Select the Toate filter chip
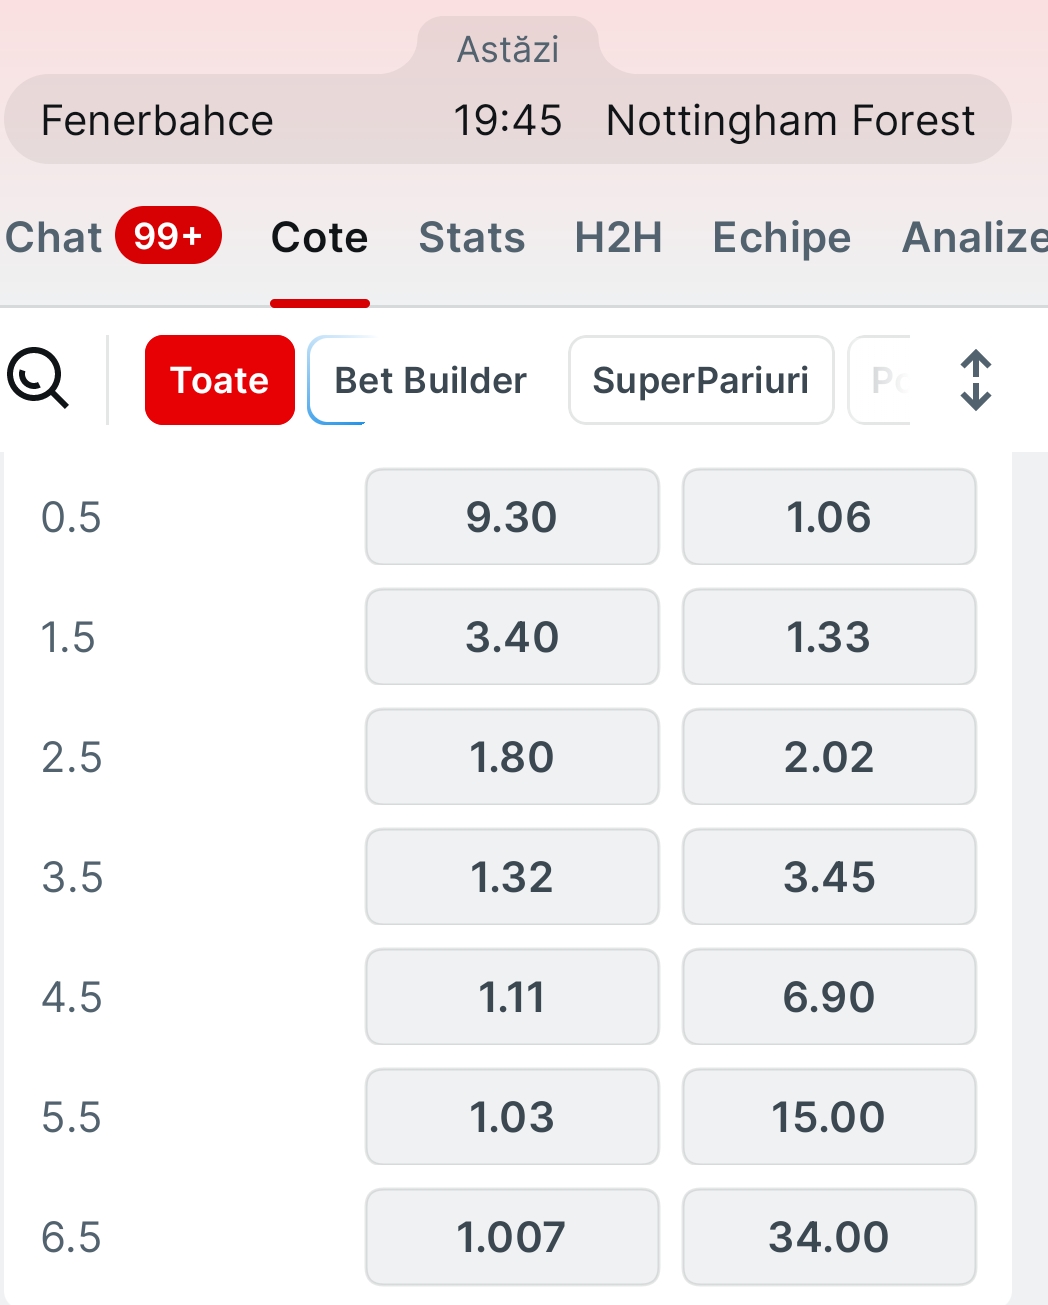Image resolution: width=1048 pixels, height=1305 pixels. click(220, 380)
